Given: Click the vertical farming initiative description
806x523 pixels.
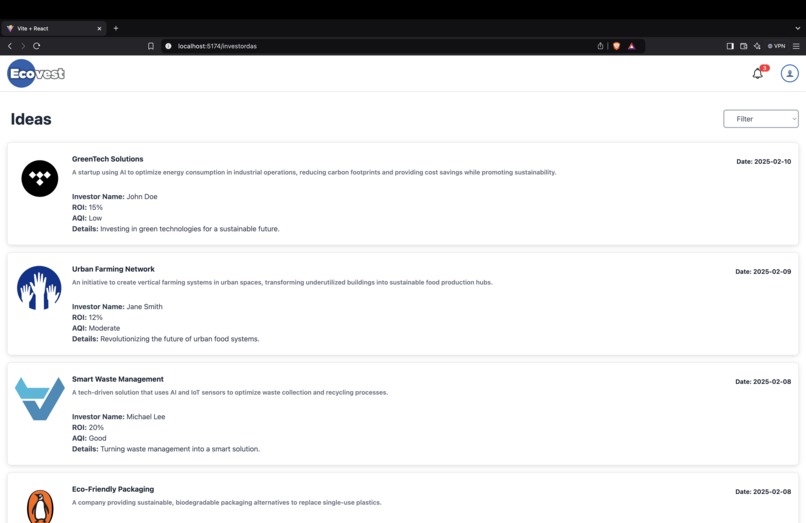Looking at the screenshot, I should pyautogui.click(x=282, y=282).
